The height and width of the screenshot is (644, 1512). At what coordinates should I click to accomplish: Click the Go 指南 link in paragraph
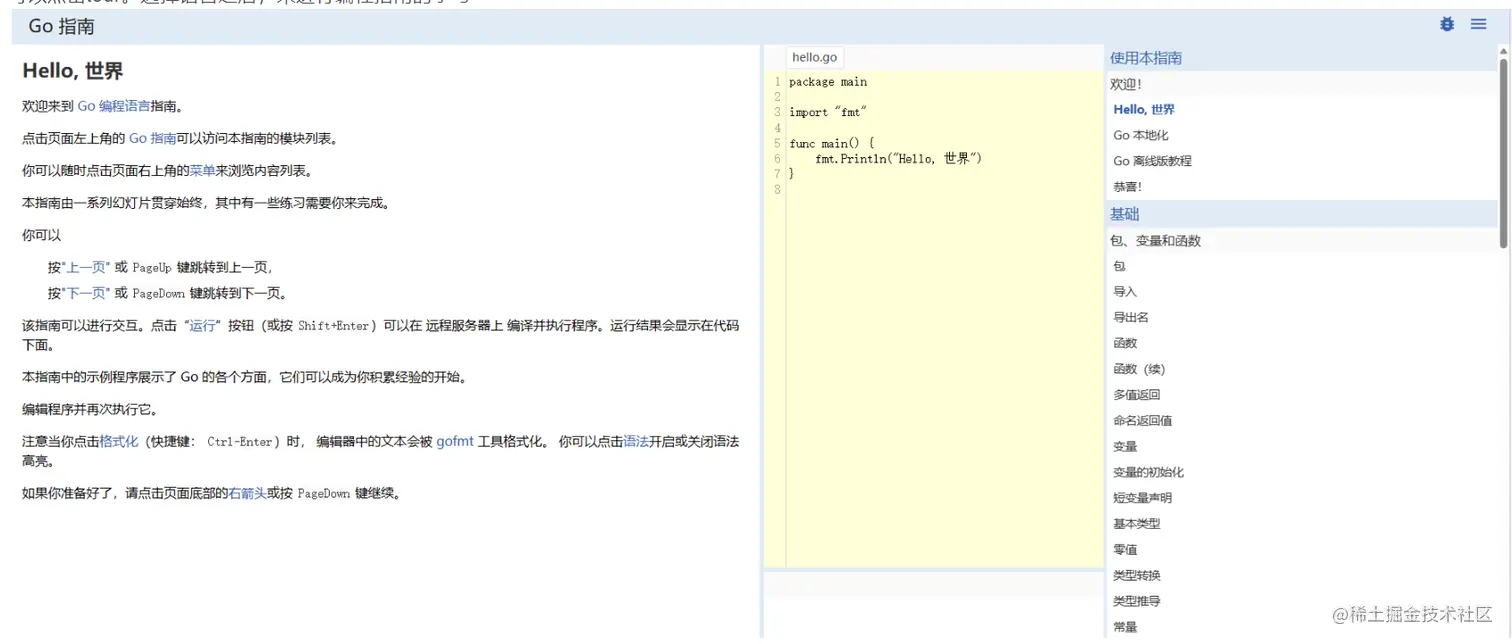pos(152,138)
